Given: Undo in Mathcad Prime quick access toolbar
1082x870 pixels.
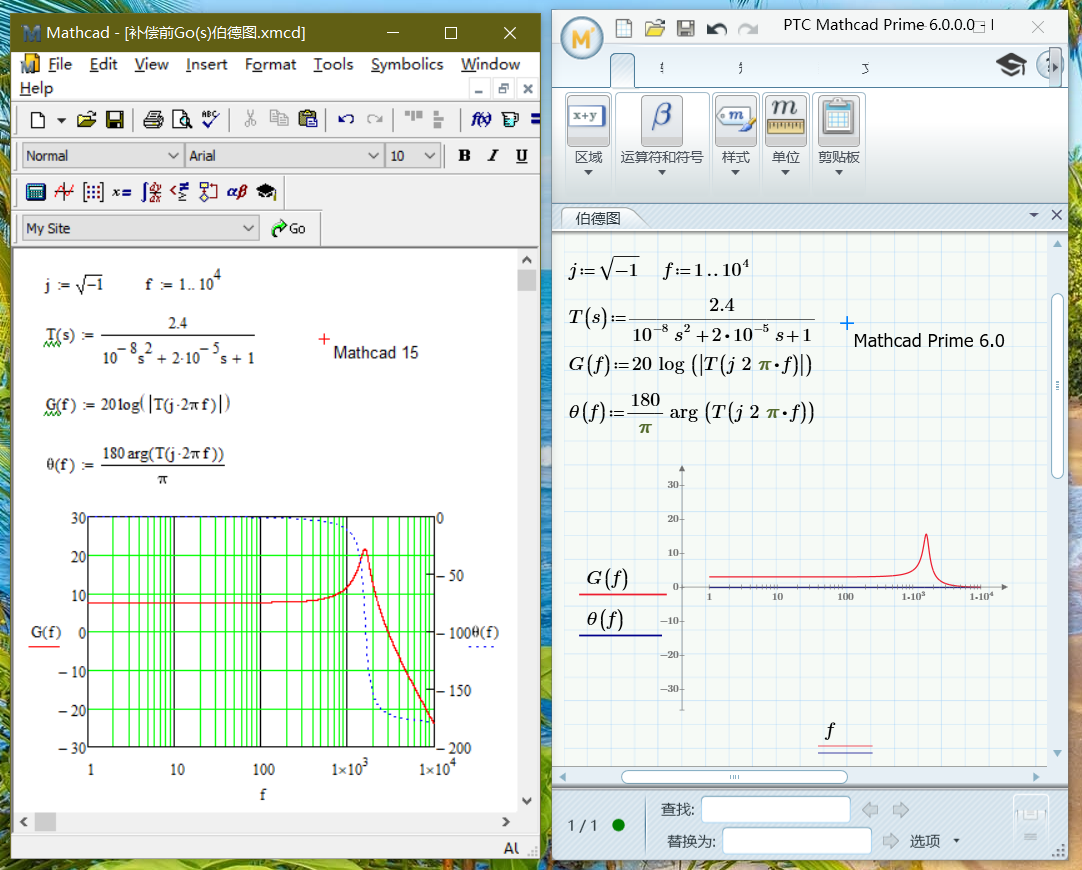Looking at the screenshot, I should coord(716,28).
